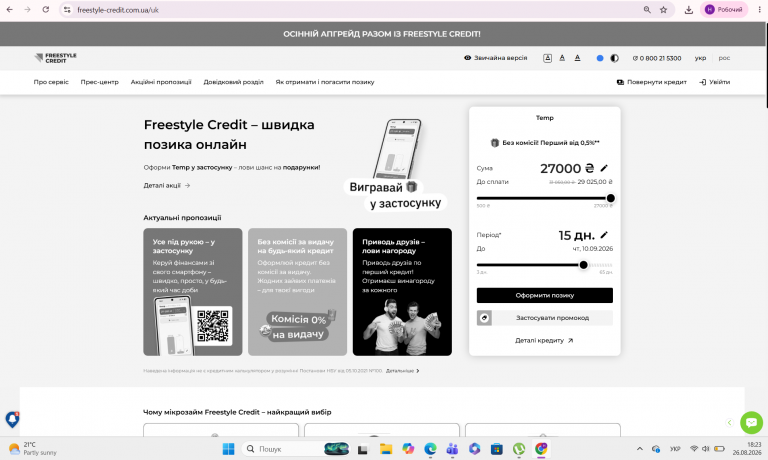Screen dimensions: 768x460
Task: Click the Chrome icon in the taskbar
Action: coord(541,449)
